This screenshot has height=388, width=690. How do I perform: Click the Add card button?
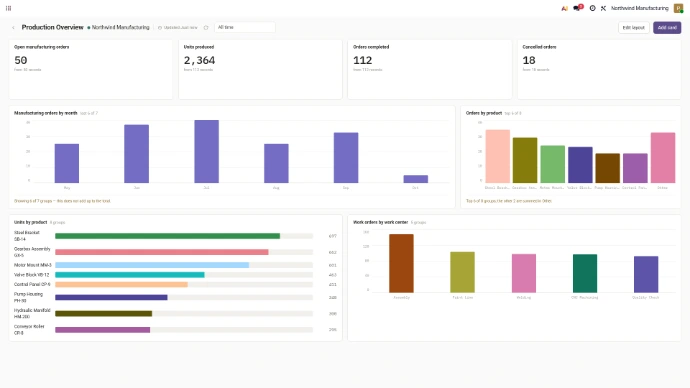pyautogui.click(x=667, y=28)
